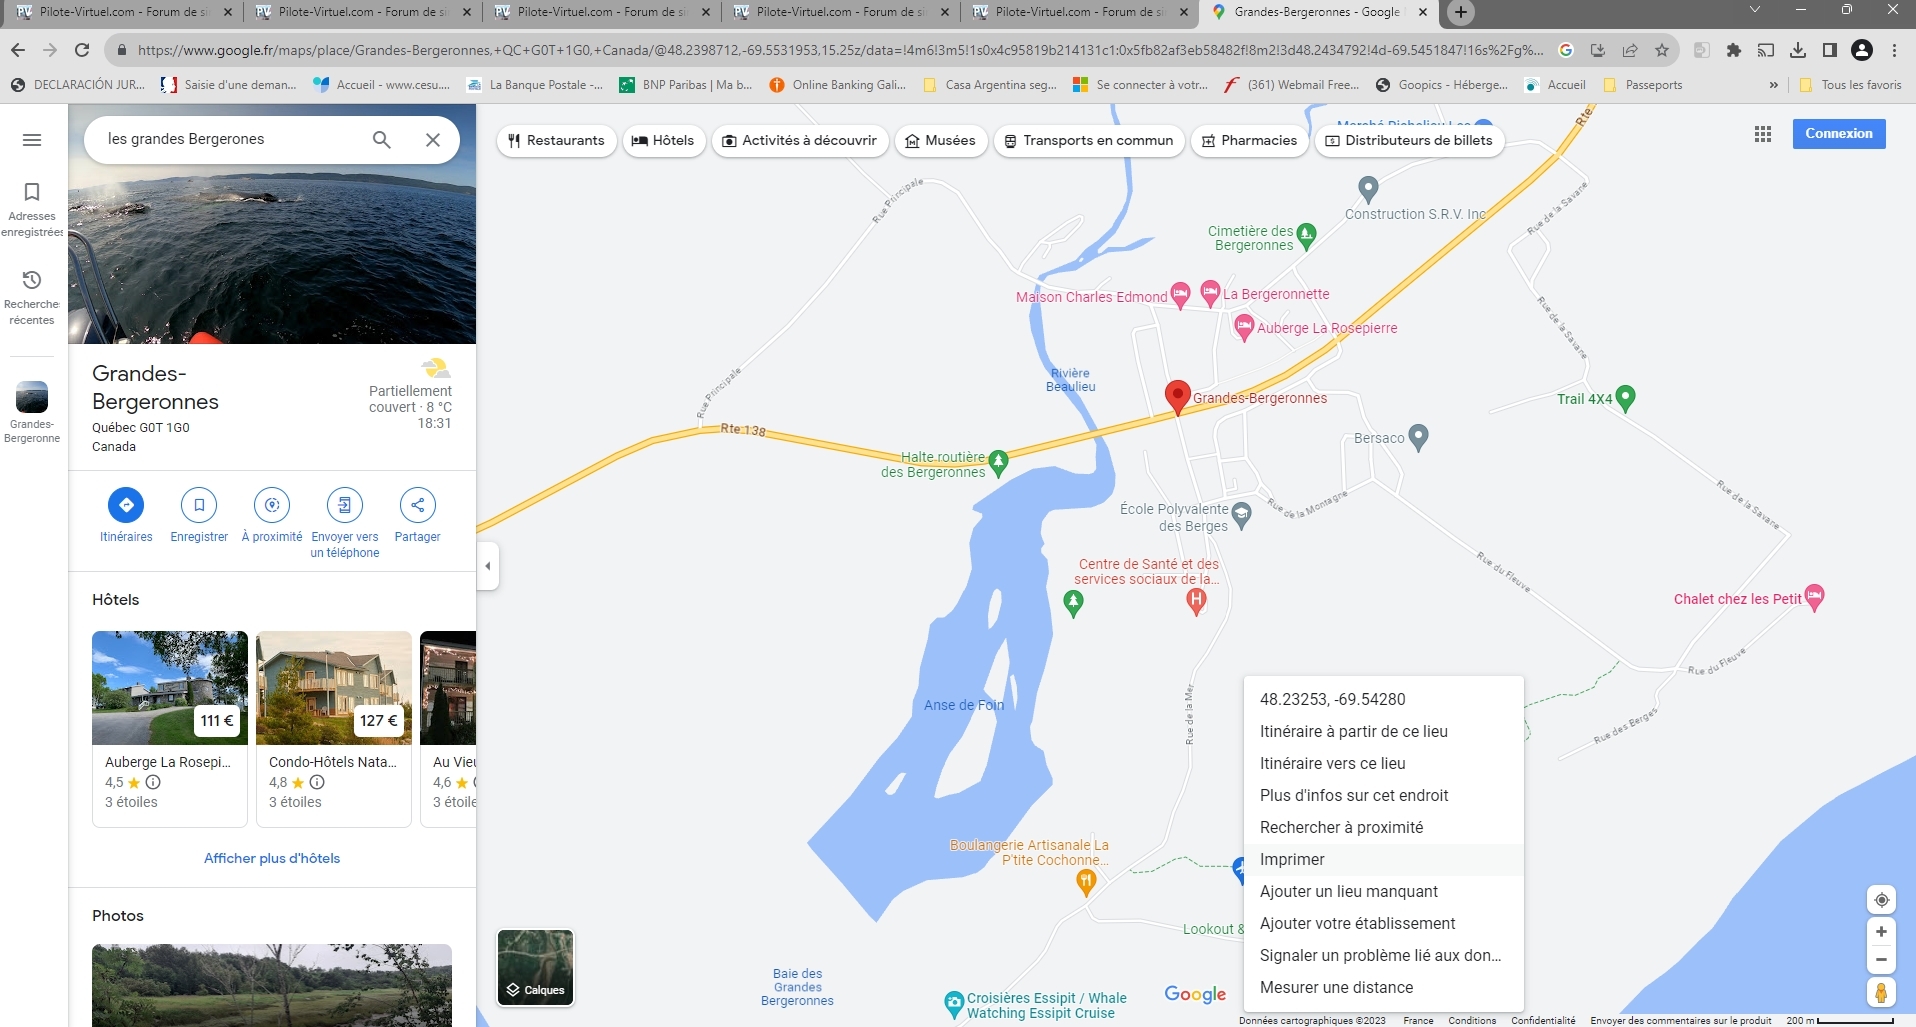Click the browser address bar URL
This screenshot has width=1916, height=1027.
pos(840,50)
